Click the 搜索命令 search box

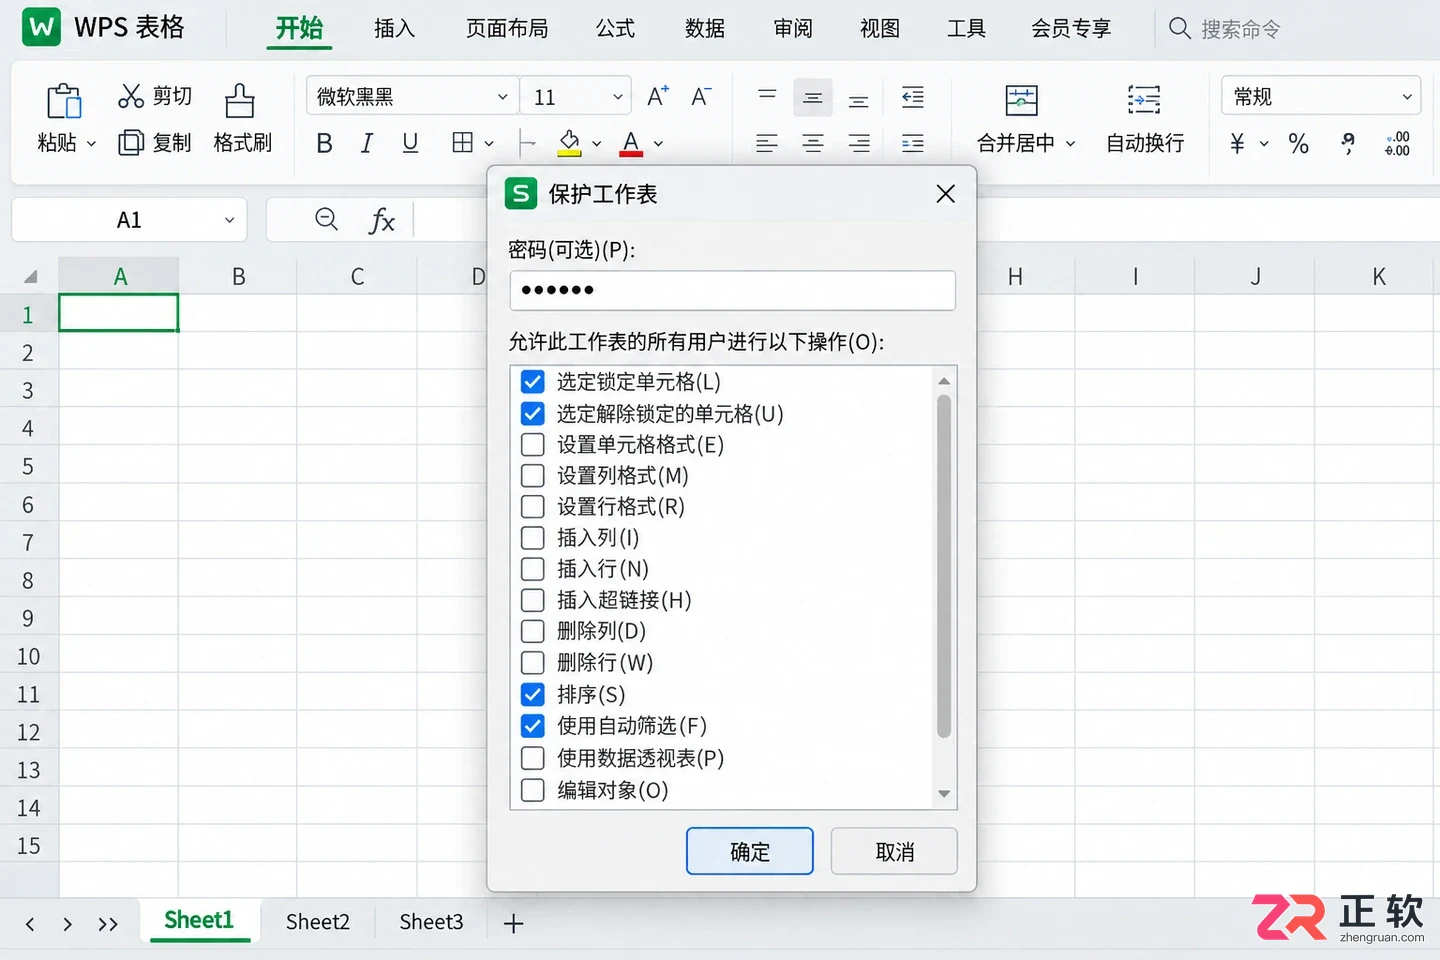tap(1240, 29)
